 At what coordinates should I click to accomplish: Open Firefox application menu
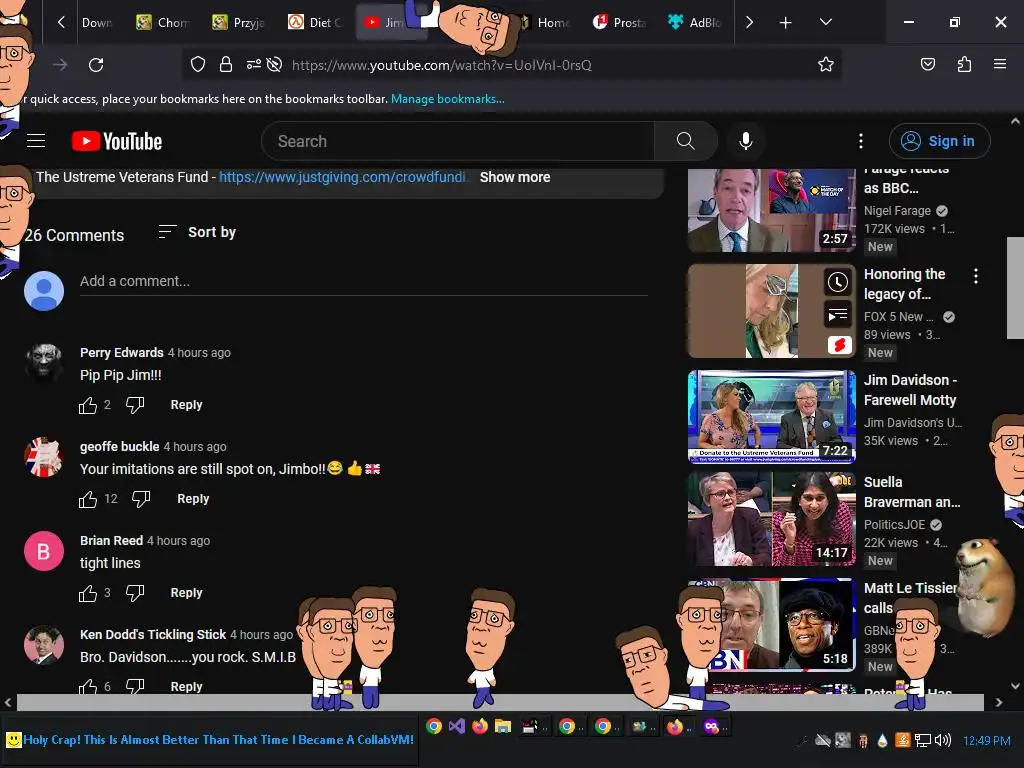click(1000, 65)
